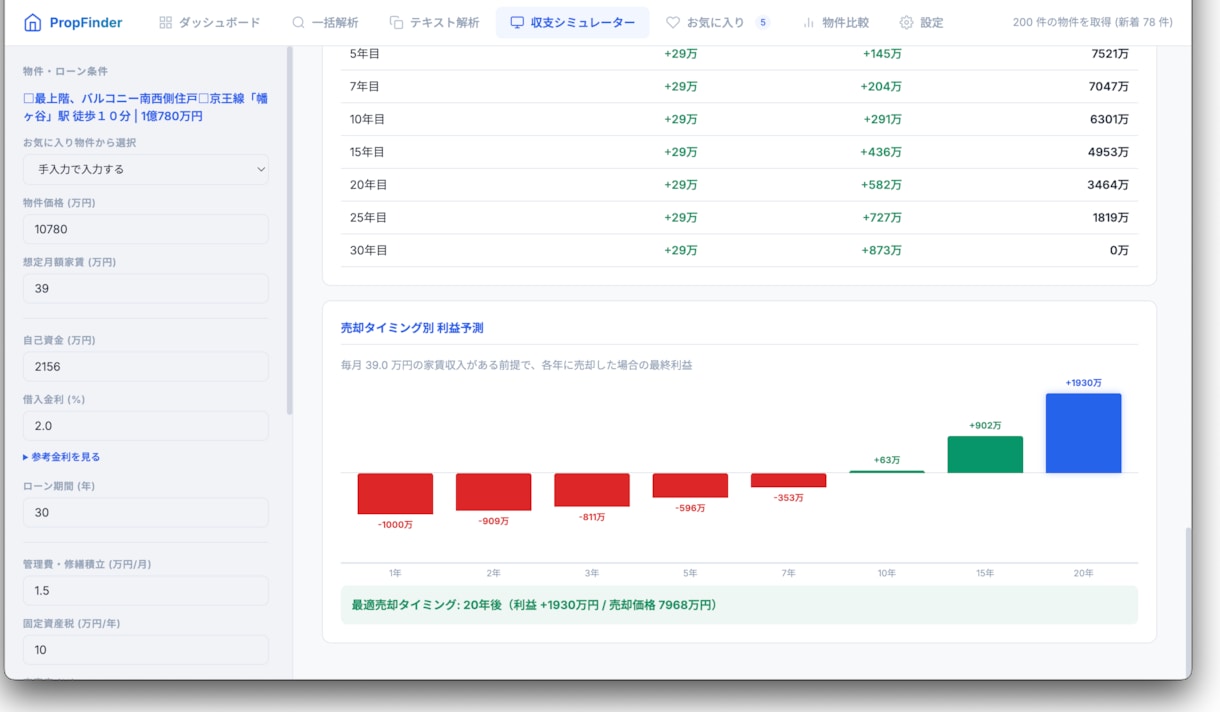
Task: Click the 2年 bar showing -909万
Action: (x=493, y=492)
